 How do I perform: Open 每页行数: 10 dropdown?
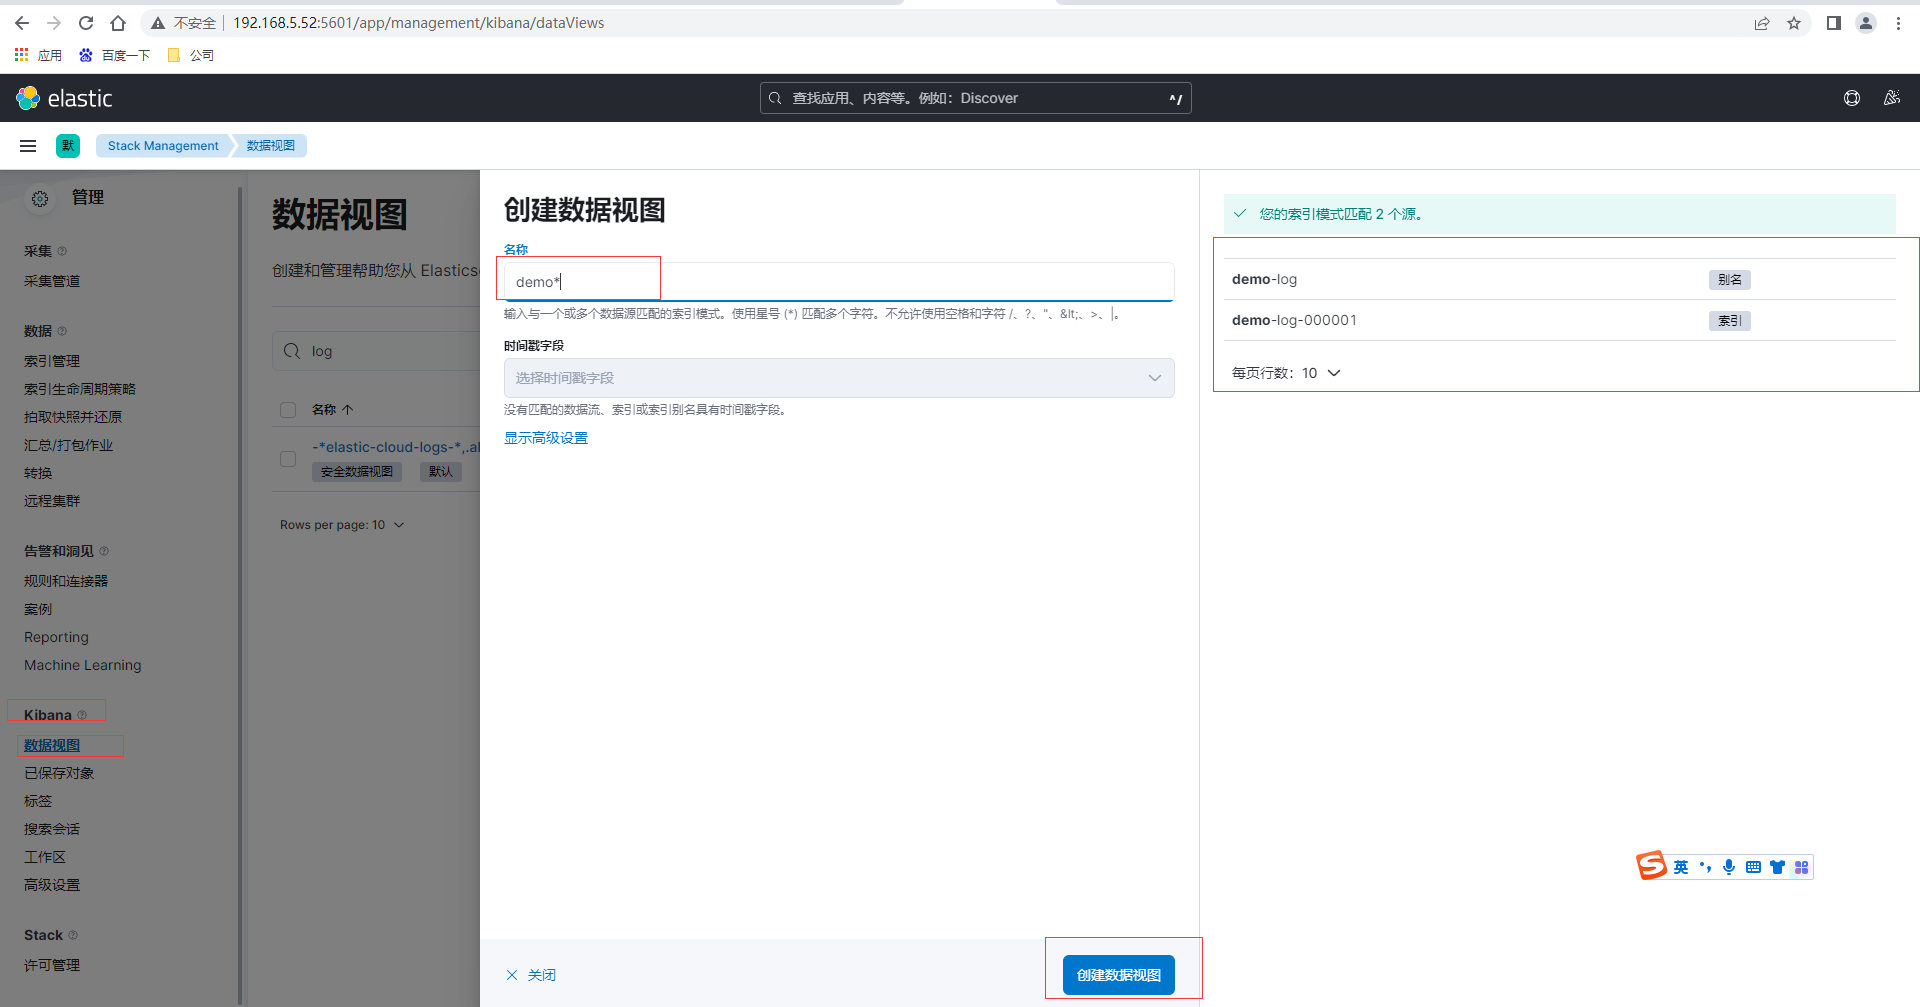click(1286, 373)
